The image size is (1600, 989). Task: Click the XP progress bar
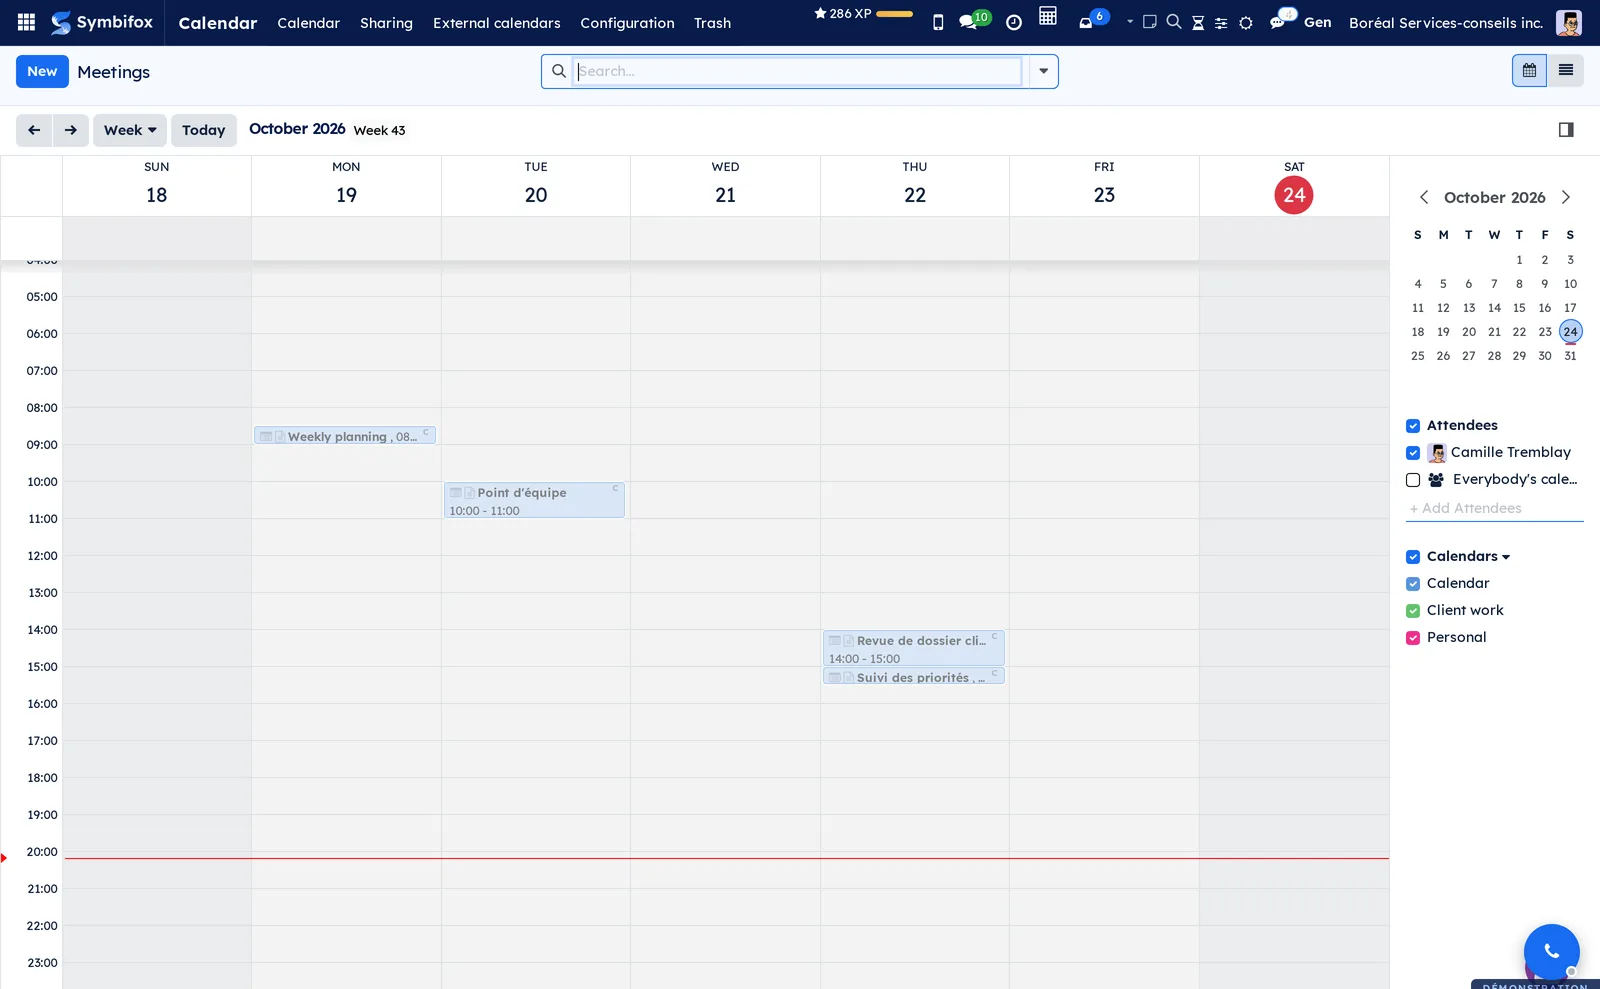pyautogui.click(x=894, y=14)
